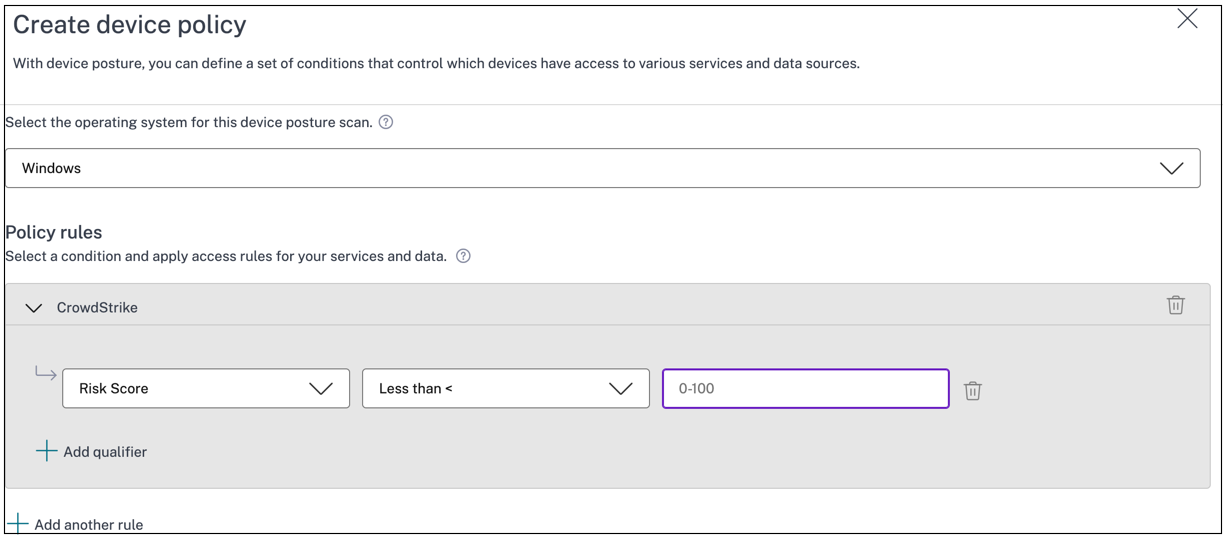1223x536 pixels.
Task: Click the indent arrow icon before Risk Score
Action: 45,374
